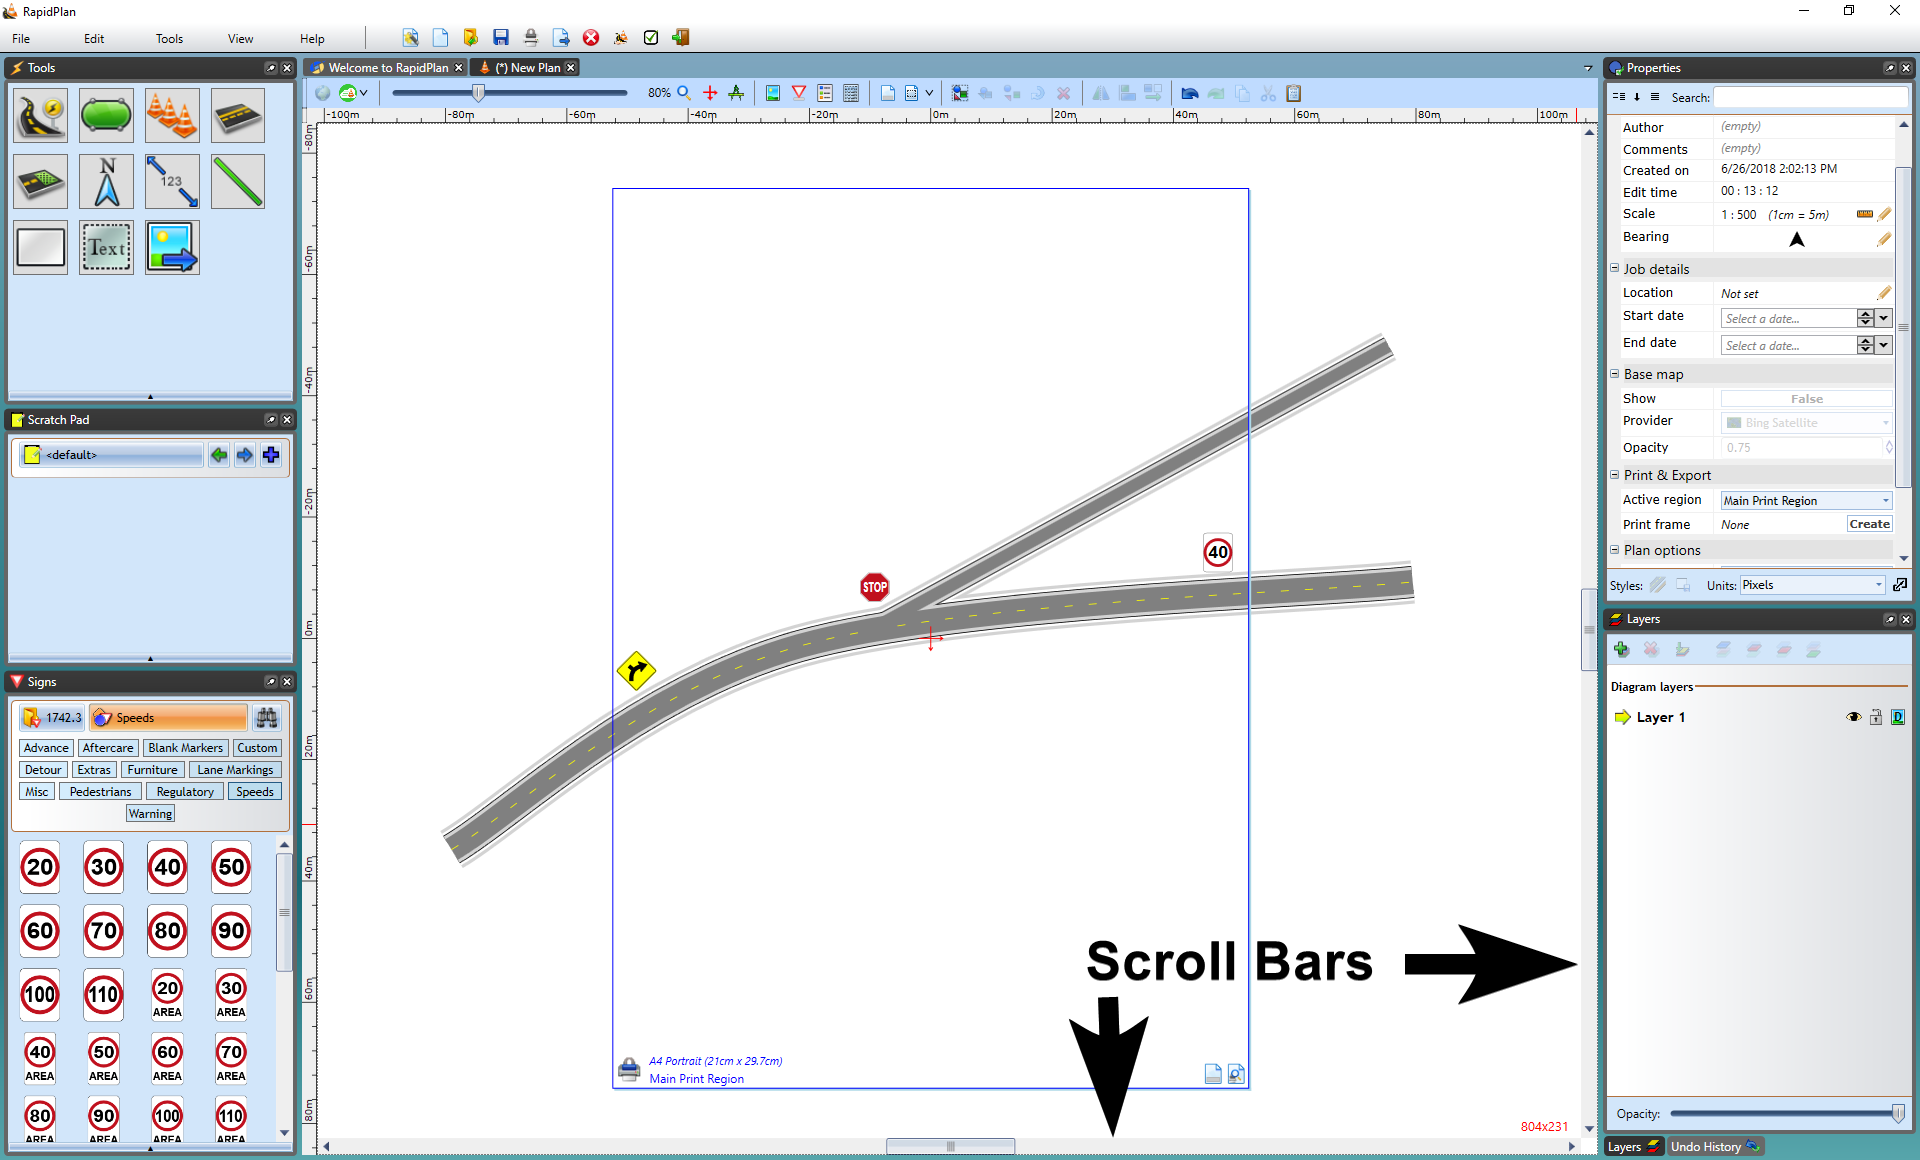This screenshot has height=1160, width=1920.
Task: Toggle Layer 1 visibility eye icon
Action: click(x=1853, y=716)
